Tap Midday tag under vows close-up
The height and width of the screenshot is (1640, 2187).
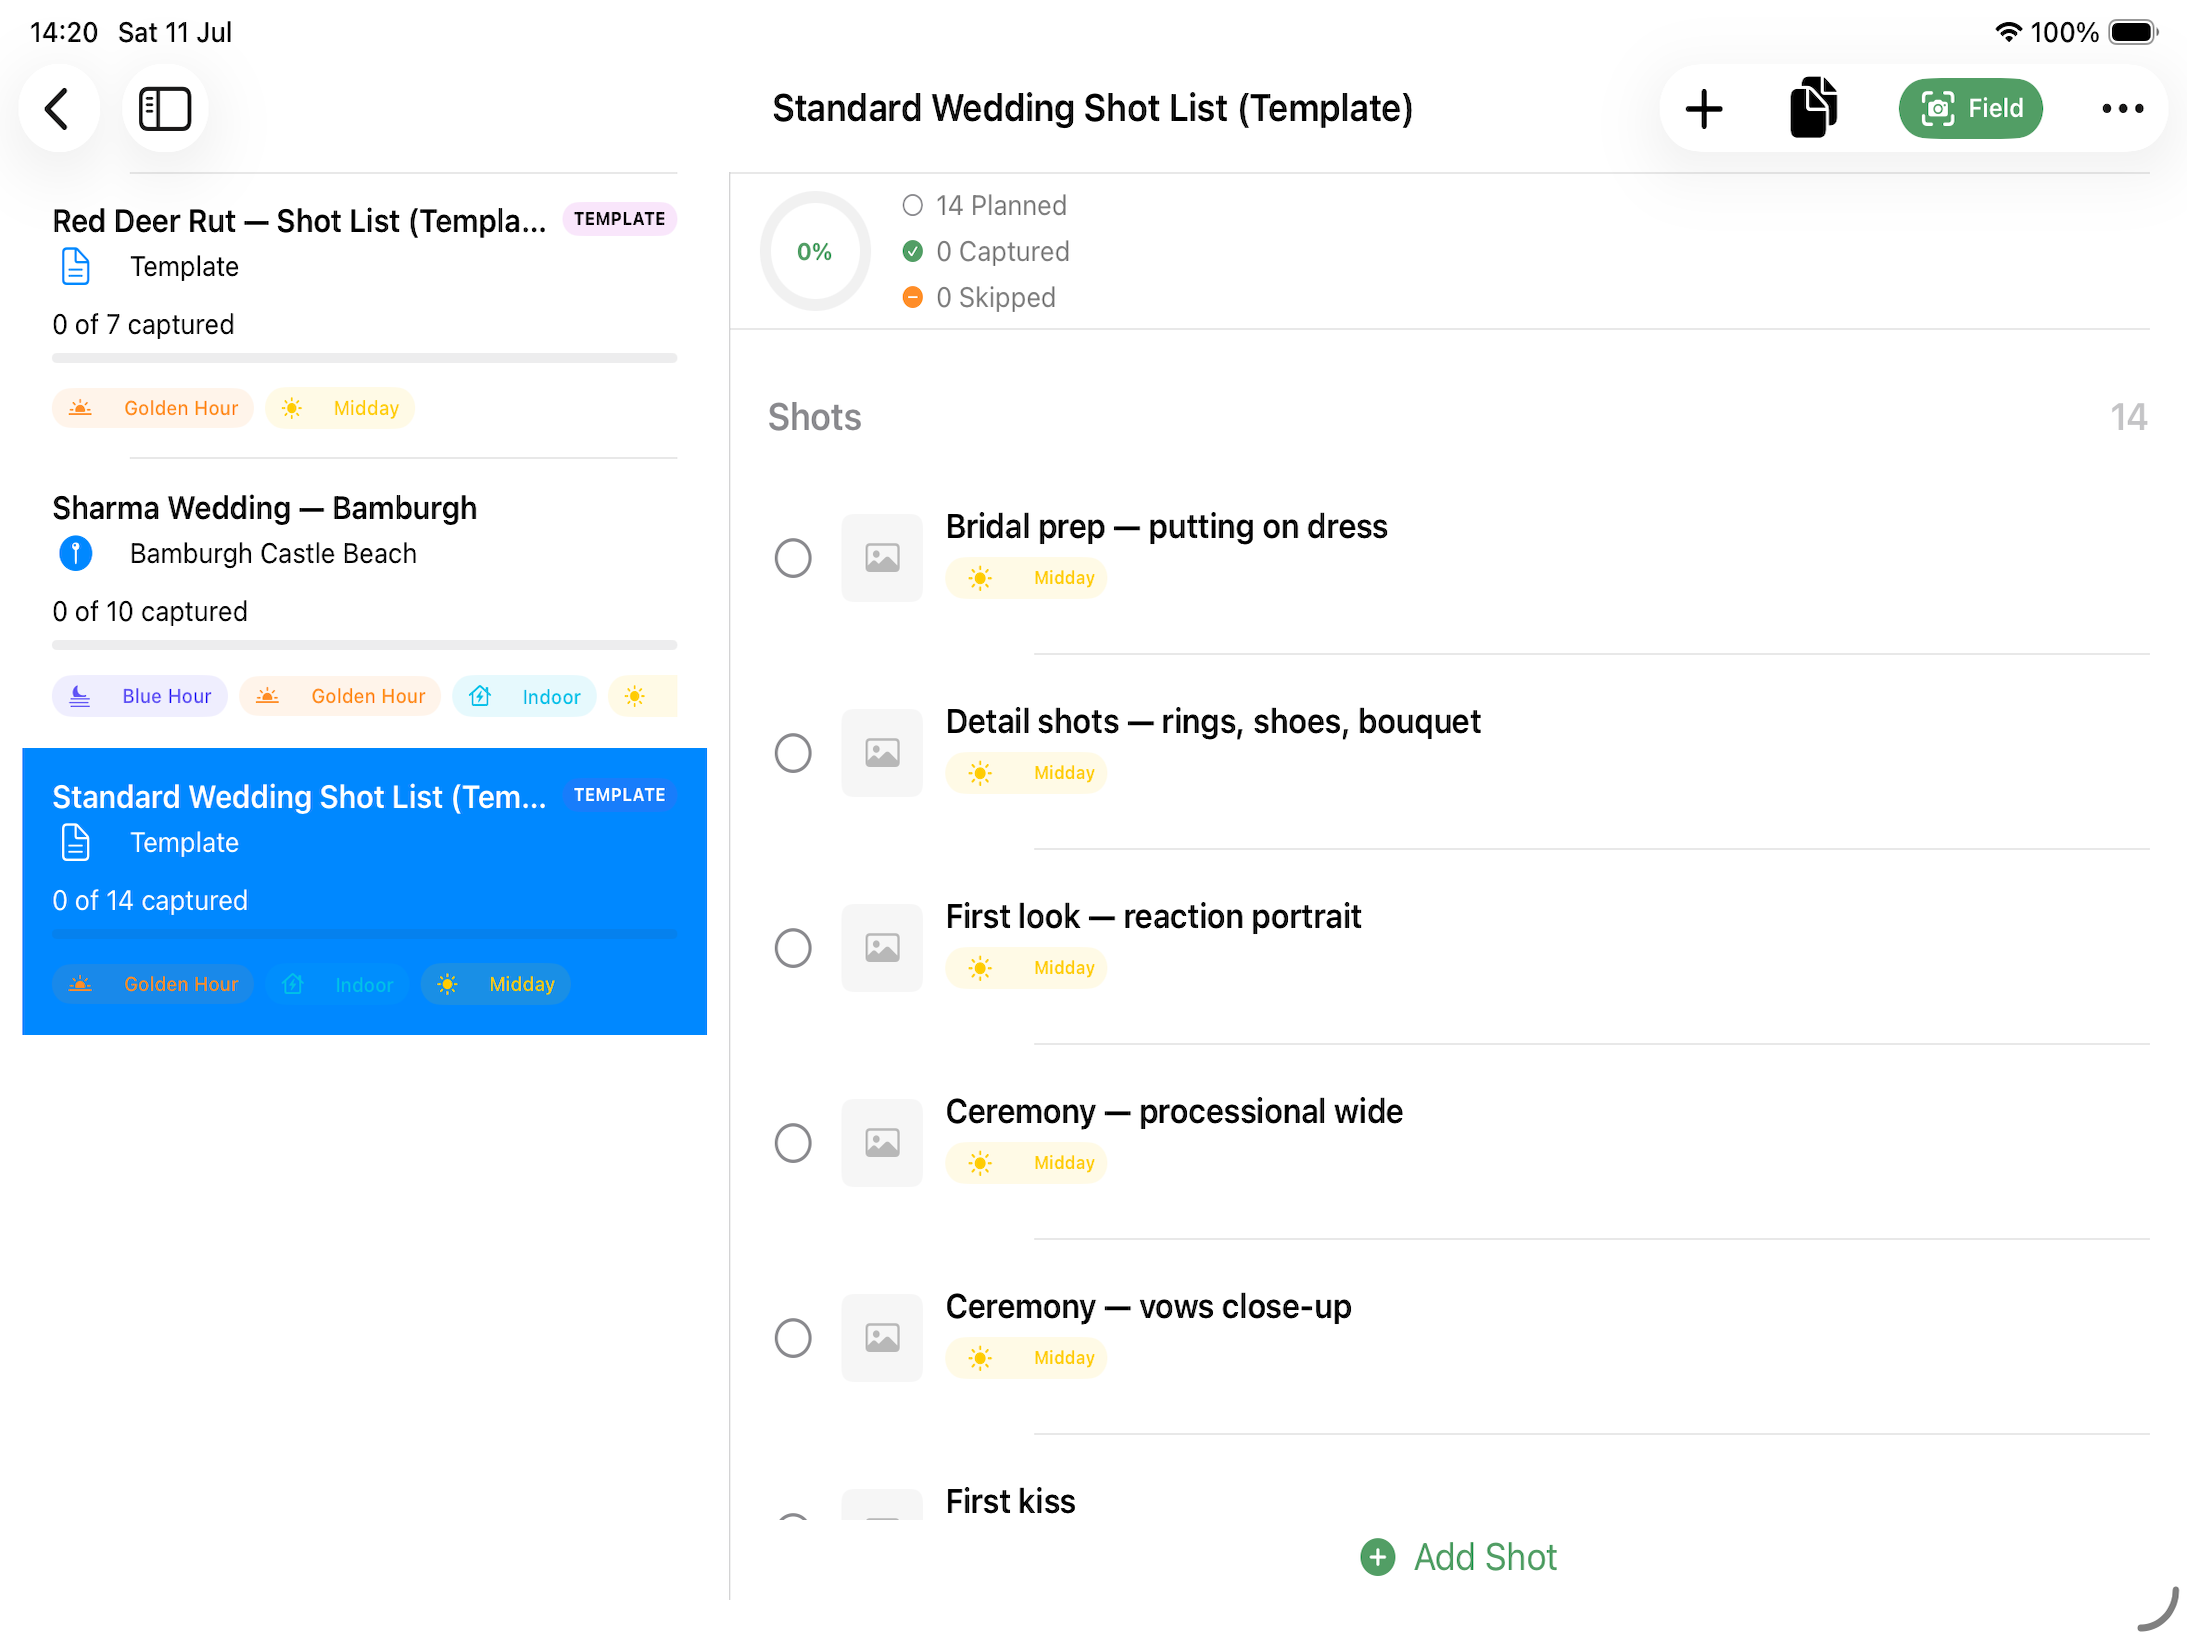(x=1027, y=1358)
